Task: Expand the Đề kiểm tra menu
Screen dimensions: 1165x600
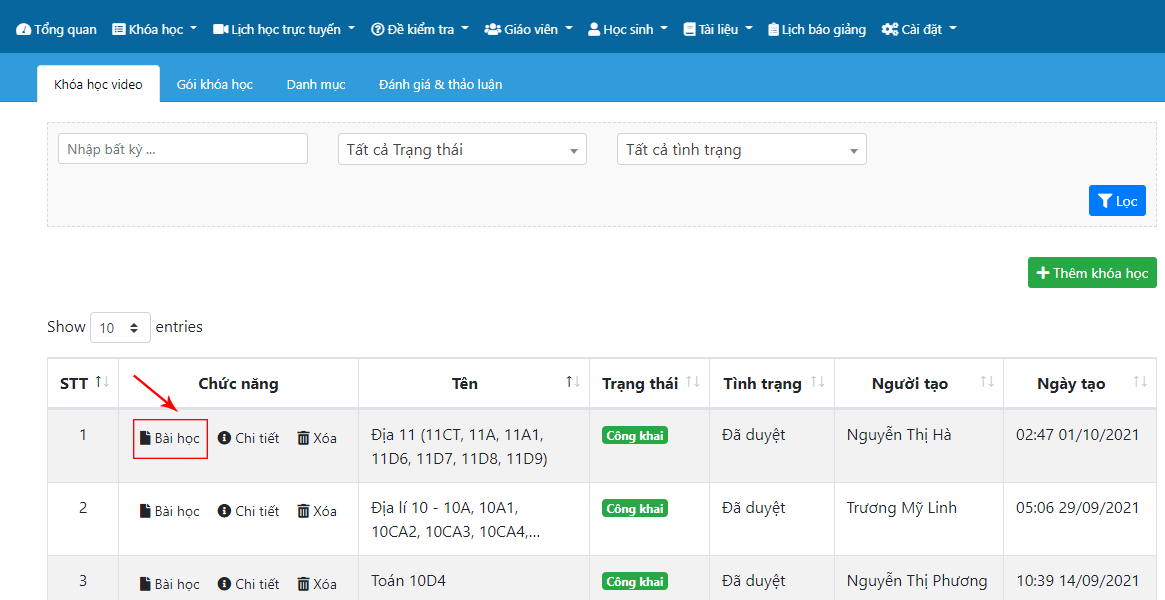Action: [x=420, y=30]
